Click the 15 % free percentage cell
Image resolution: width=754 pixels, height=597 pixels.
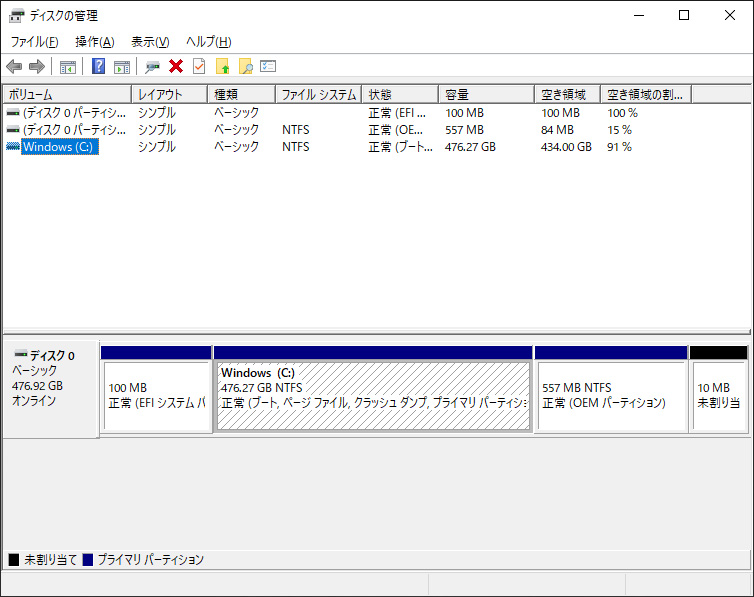click(619, 130)
